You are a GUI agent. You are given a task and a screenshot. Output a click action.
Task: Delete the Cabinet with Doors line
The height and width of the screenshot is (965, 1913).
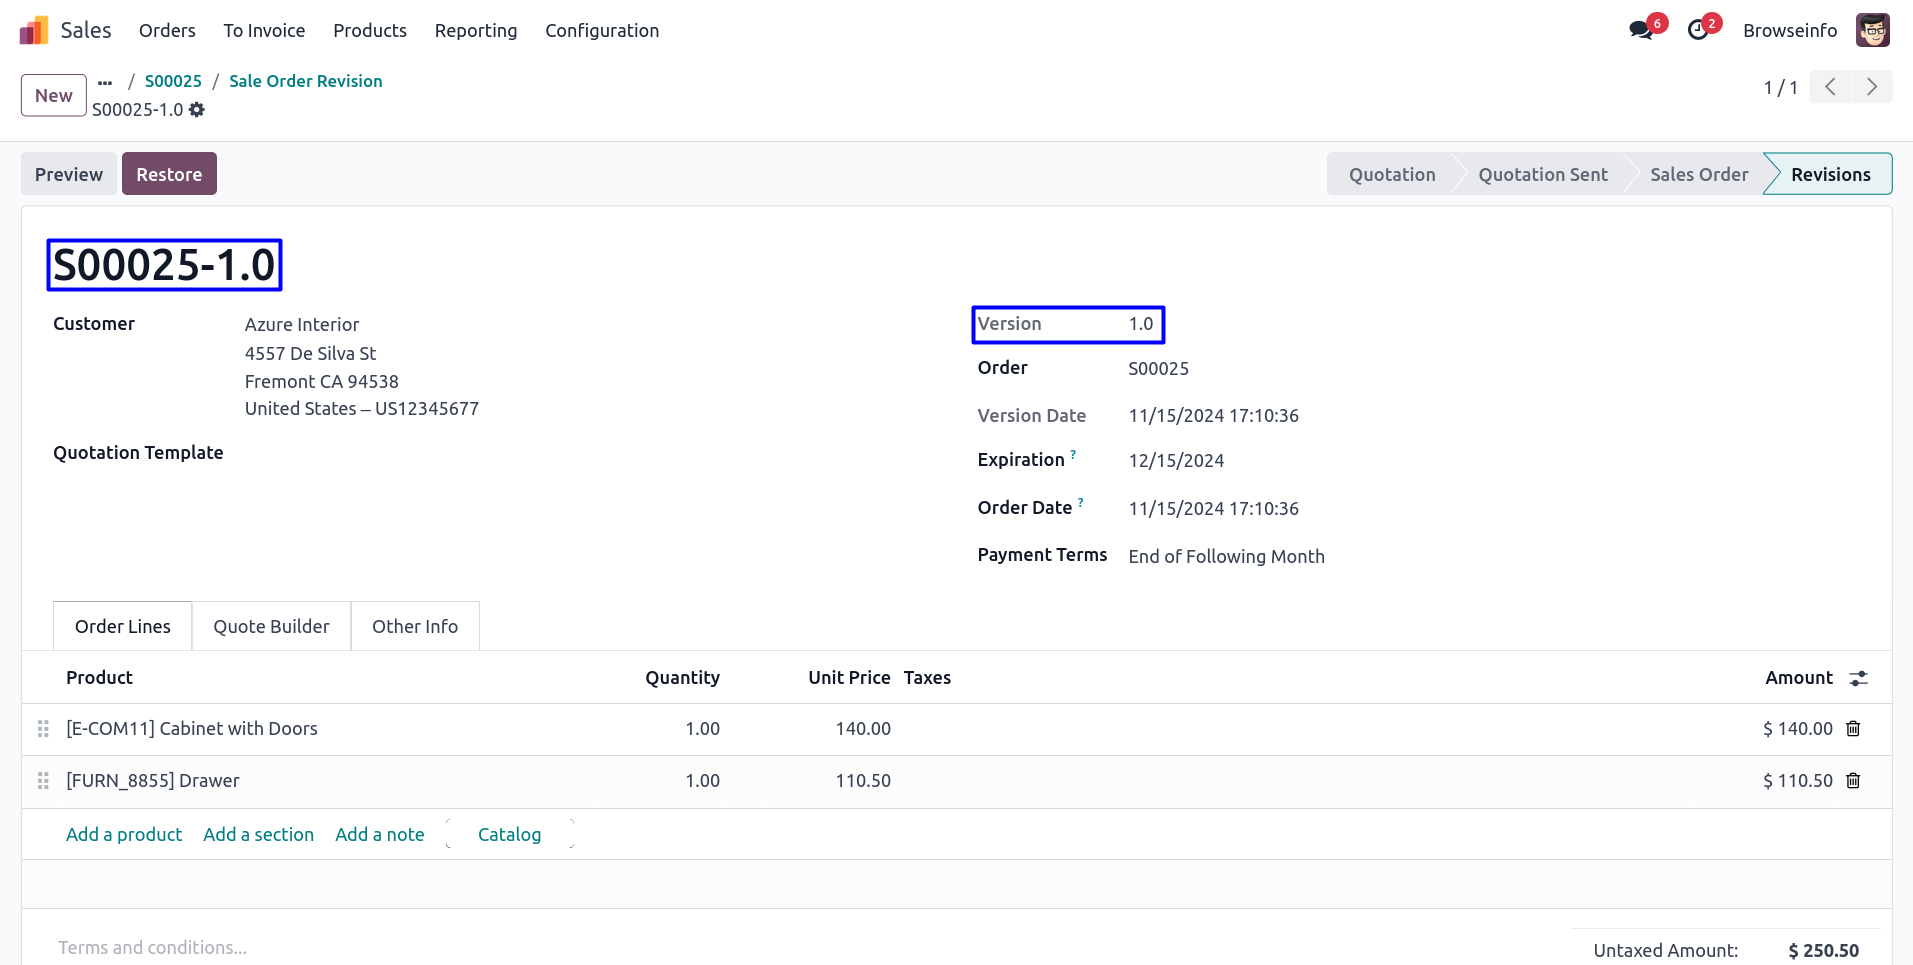[x=1853, y=729]
